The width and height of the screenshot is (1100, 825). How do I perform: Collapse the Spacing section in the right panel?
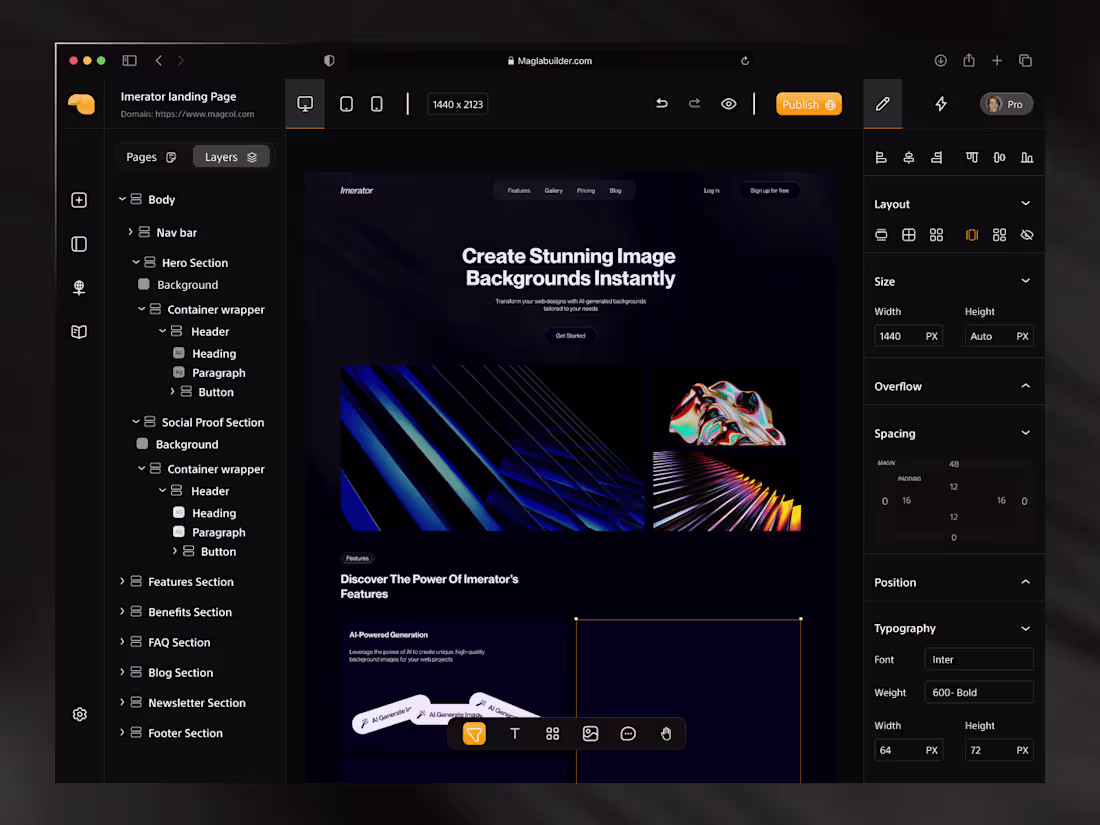click(1026, 433)
